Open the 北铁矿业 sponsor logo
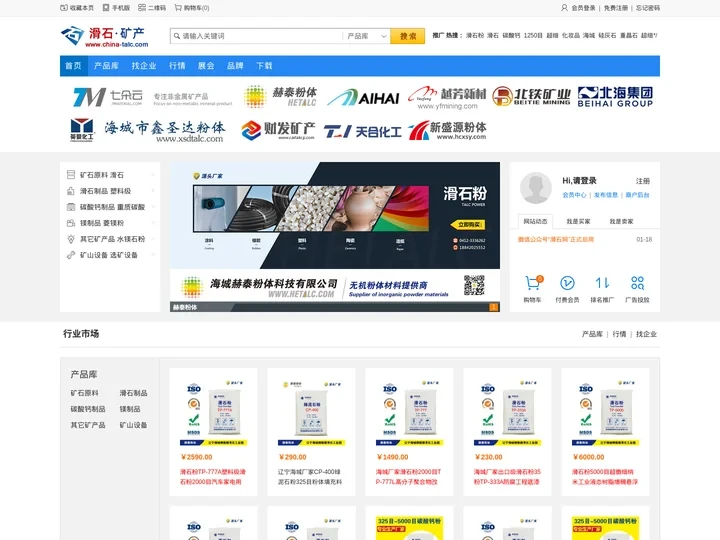The image size is (720, 540). 531,96
